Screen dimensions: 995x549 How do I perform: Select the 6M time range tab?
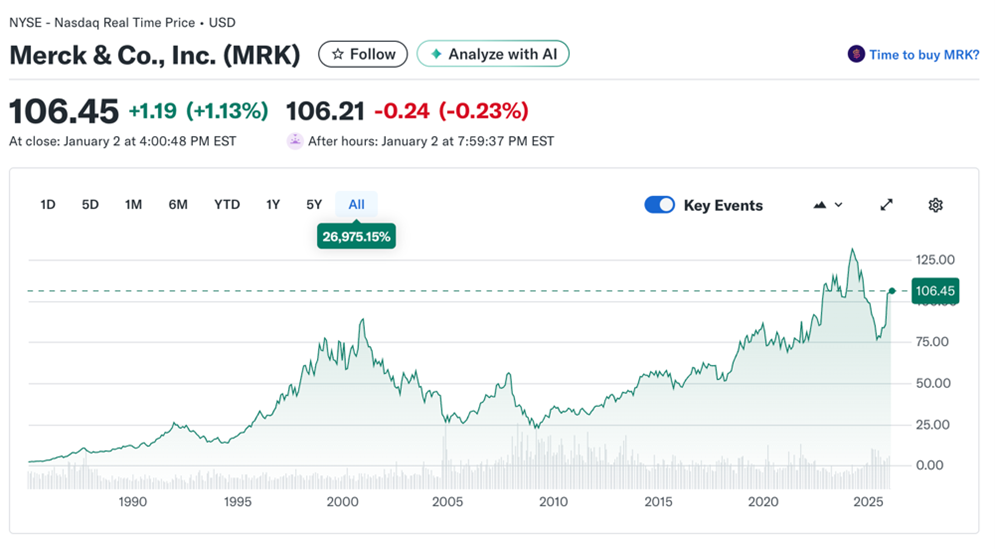tap(178, 204)
